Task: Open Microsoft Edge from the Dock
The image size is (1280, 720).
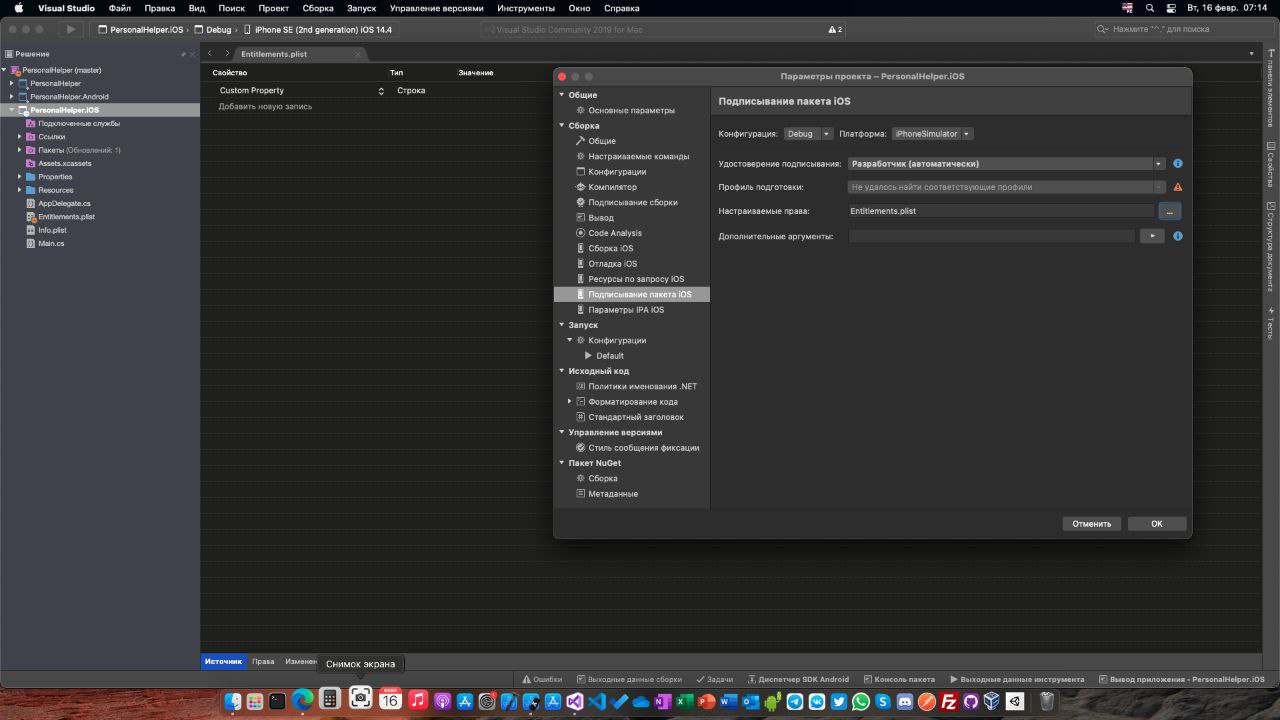Action: [302, 701]
